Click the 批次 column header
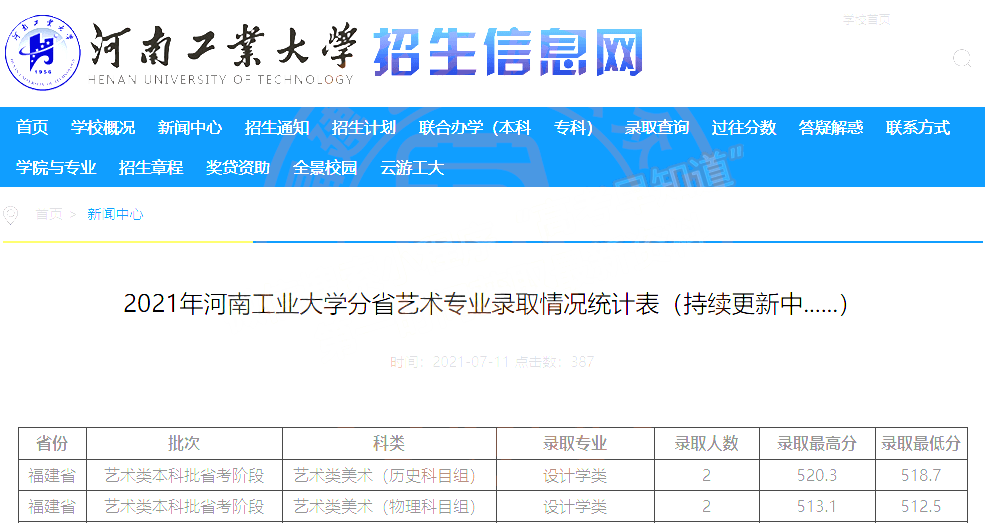Viewport: 985px width, 523px height. tap(184, 444)
